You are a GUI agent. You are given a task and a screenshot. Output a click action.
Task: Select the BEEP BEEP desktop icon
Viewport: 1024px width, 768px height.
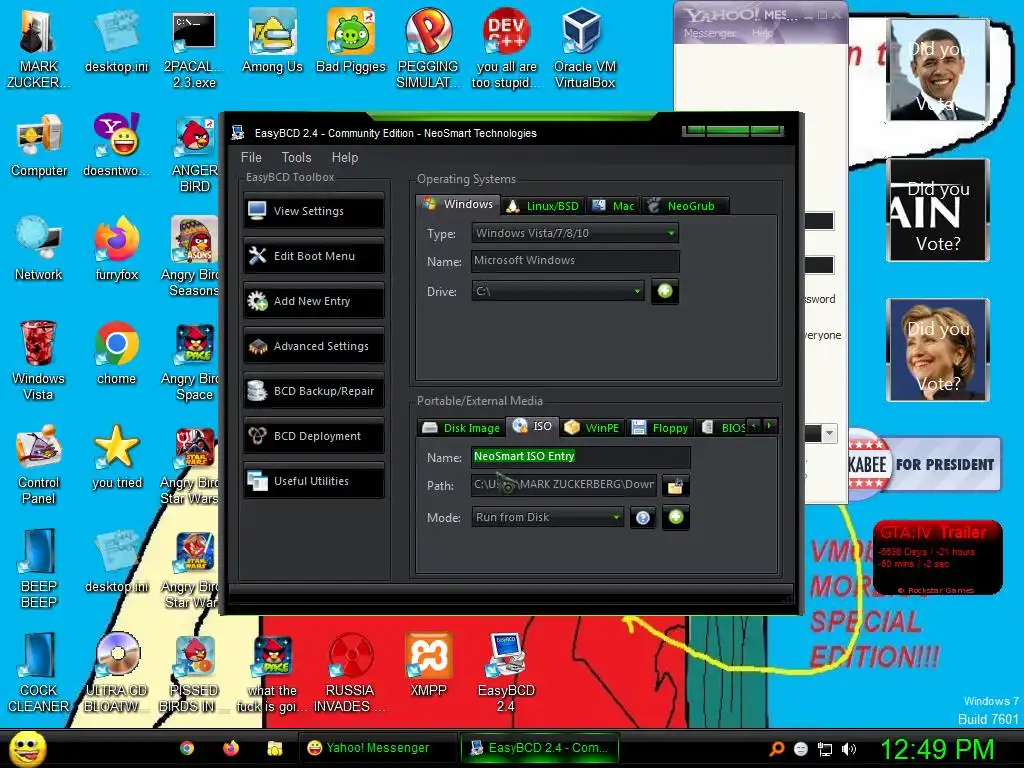[39, 569]
